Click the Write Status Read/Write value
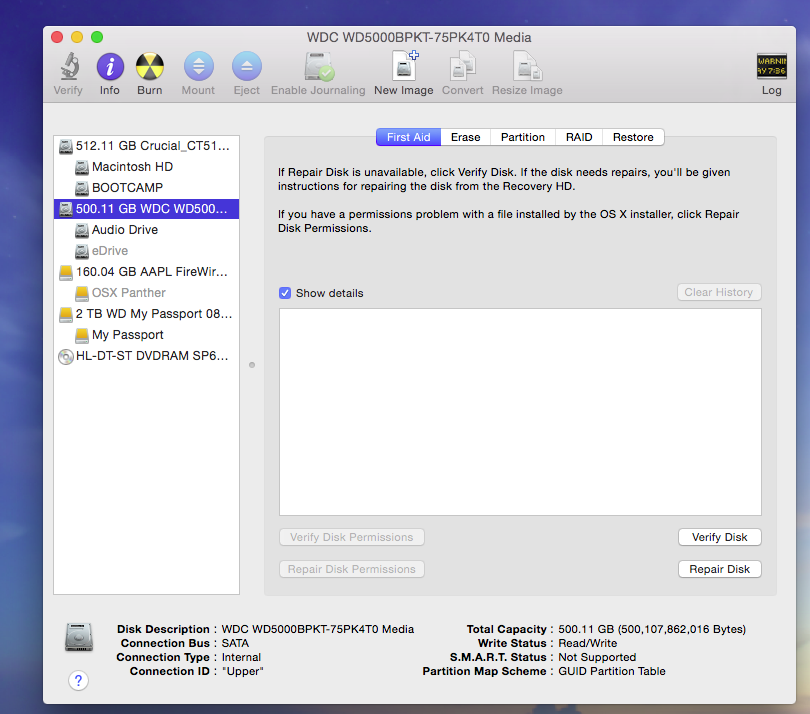Screen dimensions: 810x714 pos(588,644)
